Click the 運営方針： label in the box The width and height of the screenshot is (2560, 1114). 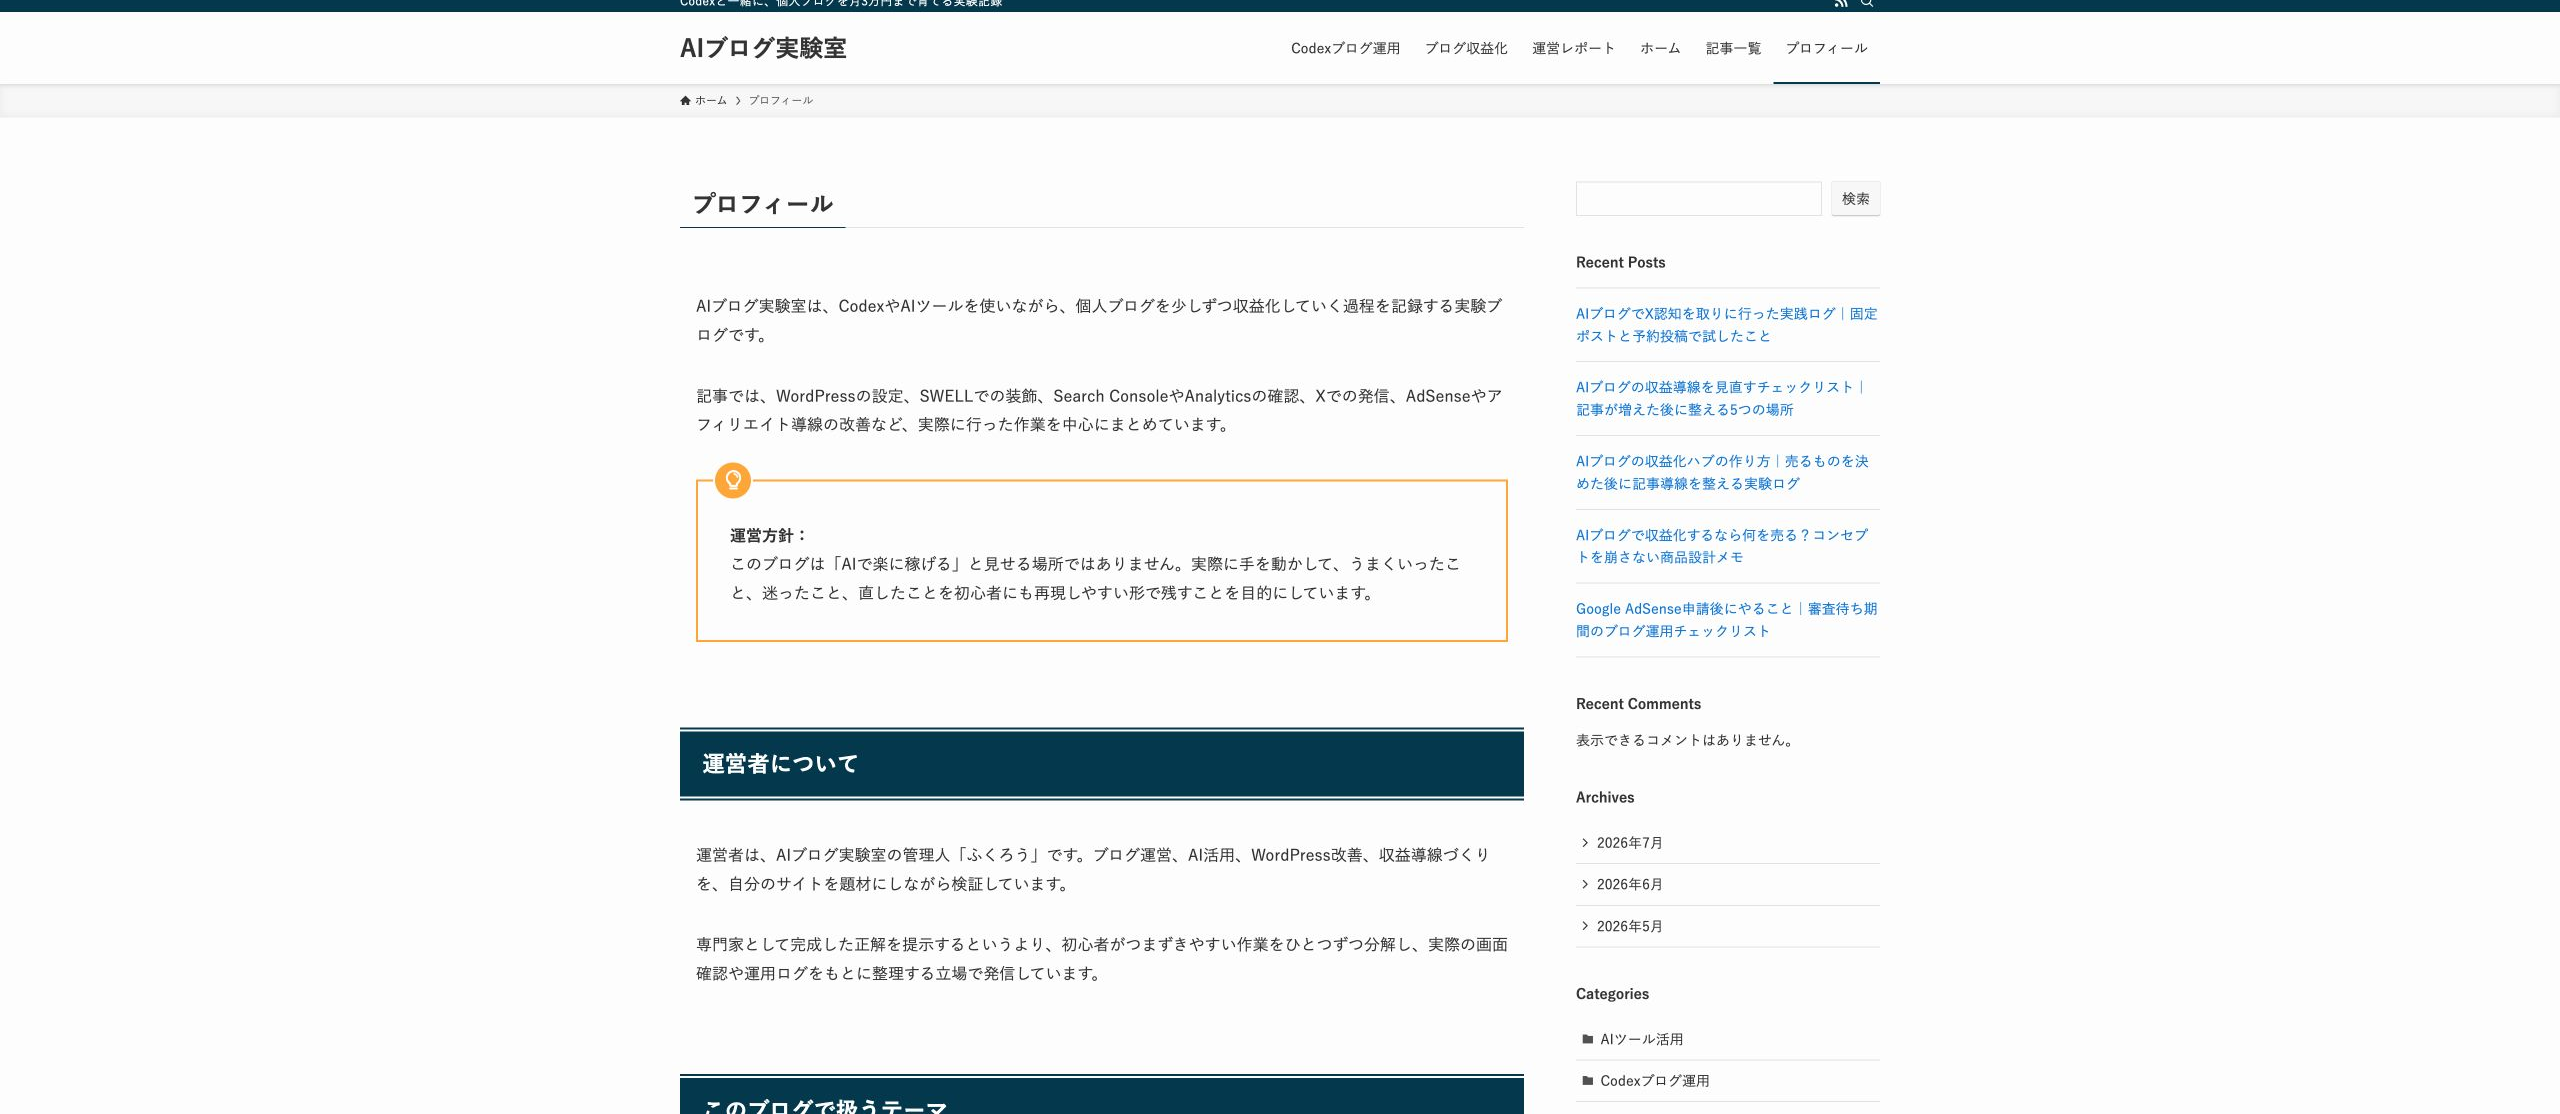coord(768,535)
